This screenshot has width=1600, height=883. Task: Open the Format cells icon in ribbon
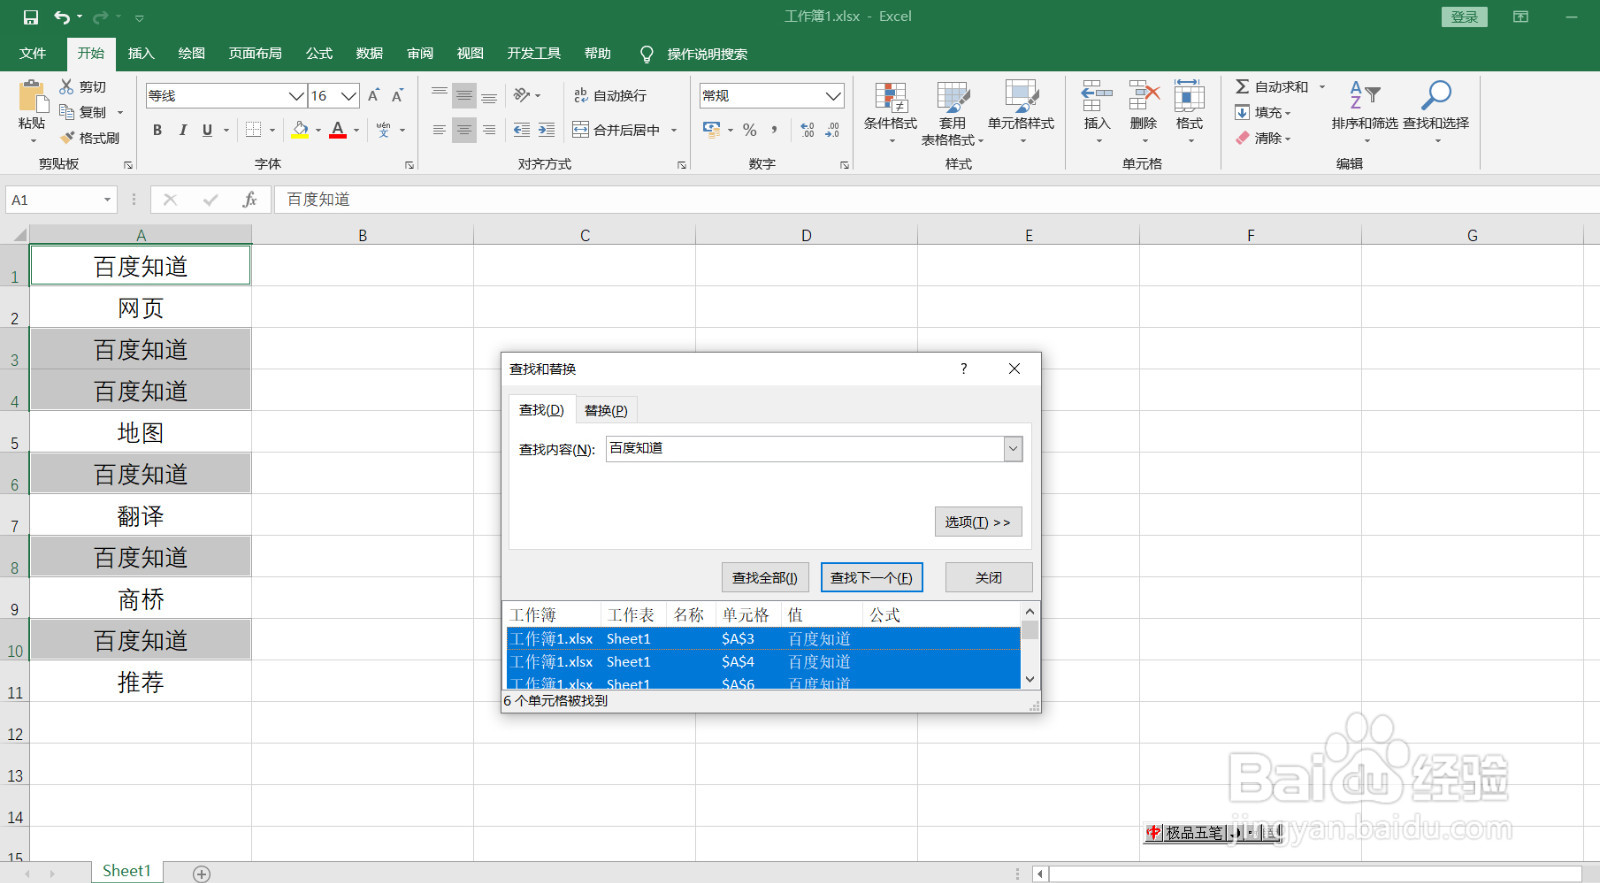(x=1189, y=97)
